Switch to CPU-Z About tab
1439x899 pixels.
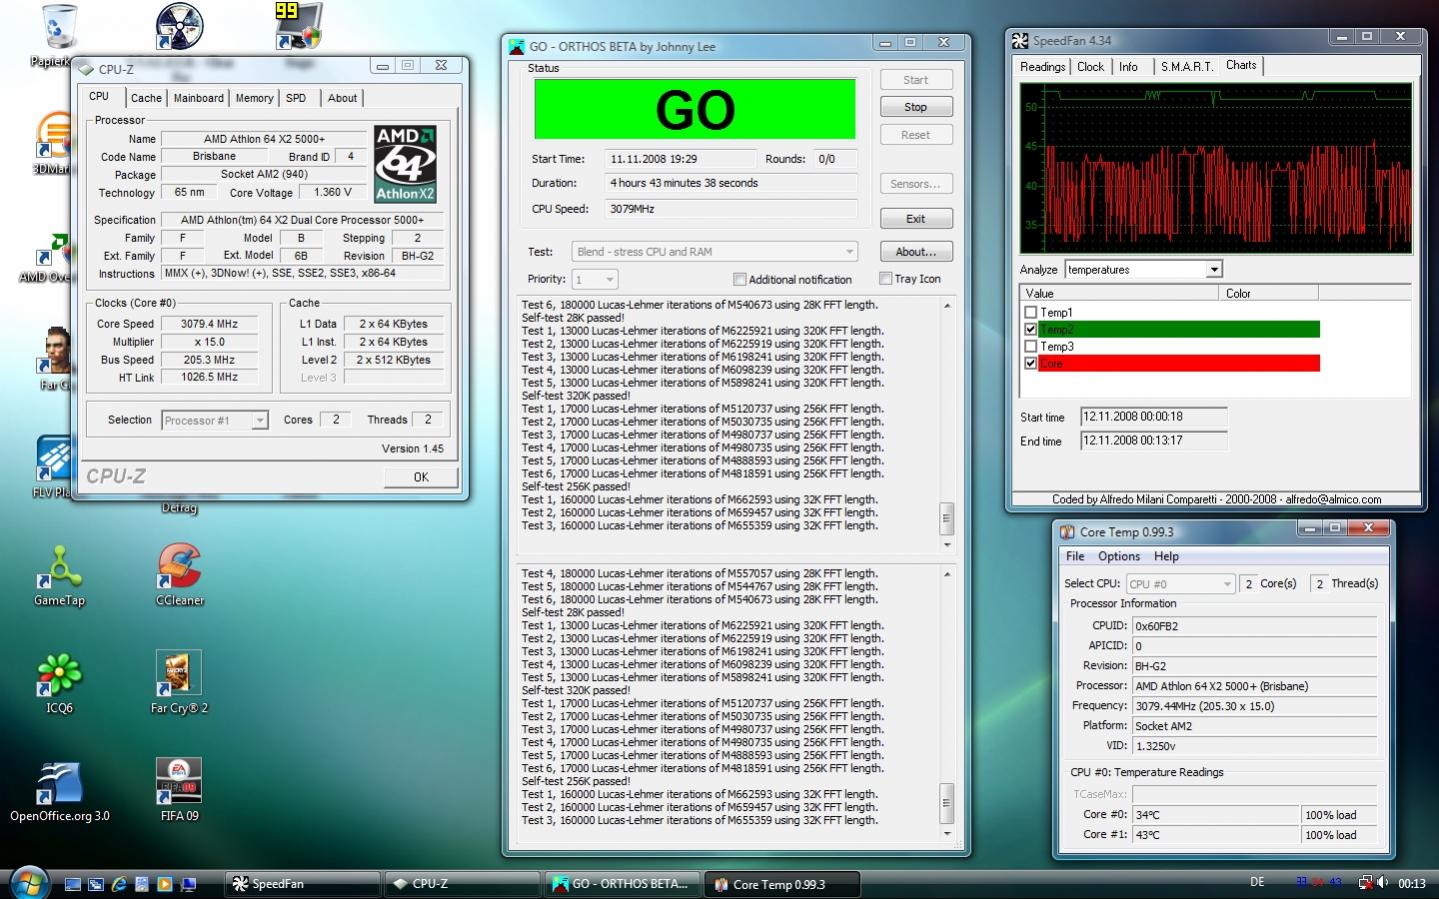pos(342,98)
